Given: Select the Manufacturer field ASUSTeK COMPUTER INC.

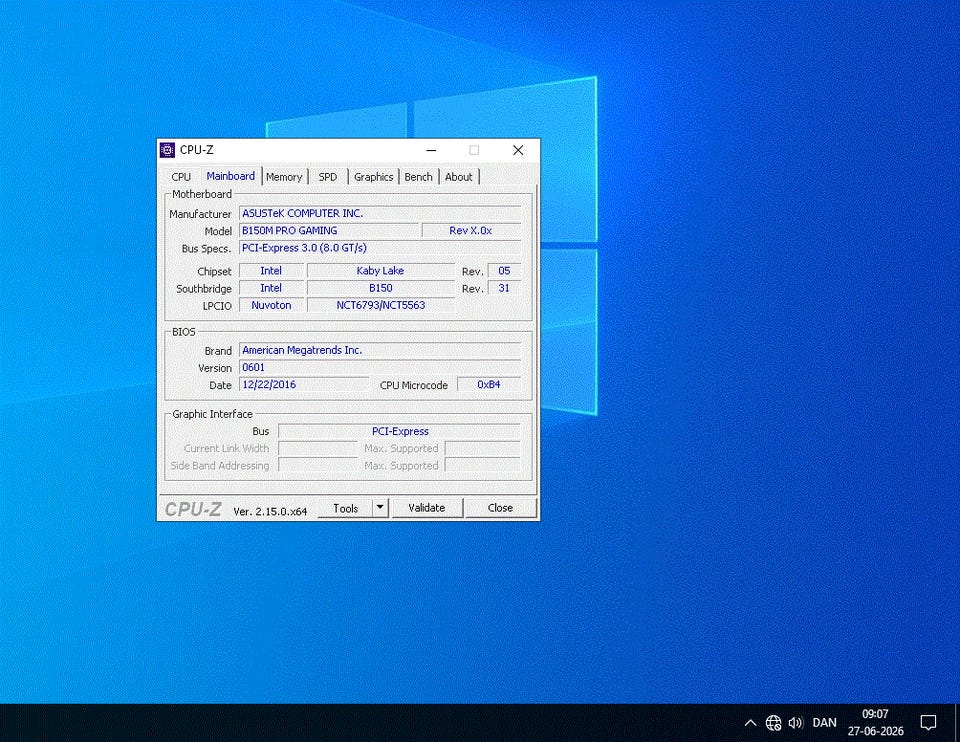Looking at the screenshot, I should point(380,213).
